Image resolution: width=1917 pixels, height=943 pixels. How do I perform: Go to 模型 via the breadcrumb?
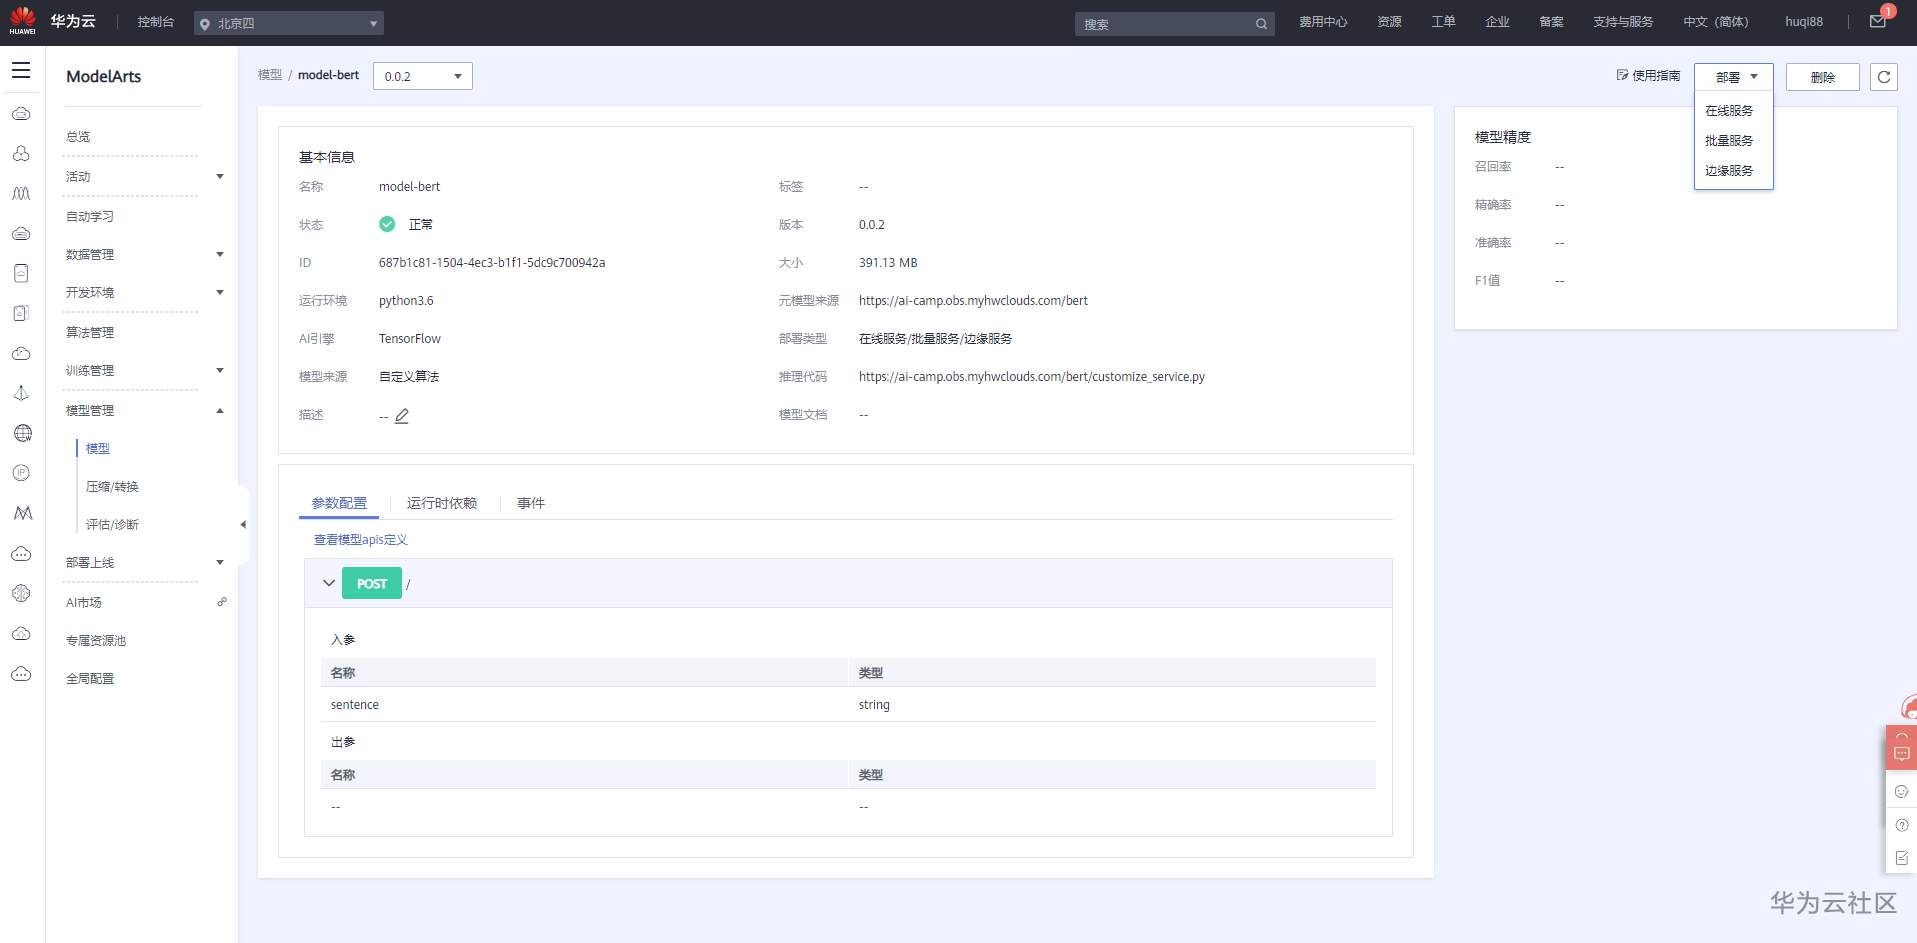click(270, 75)
